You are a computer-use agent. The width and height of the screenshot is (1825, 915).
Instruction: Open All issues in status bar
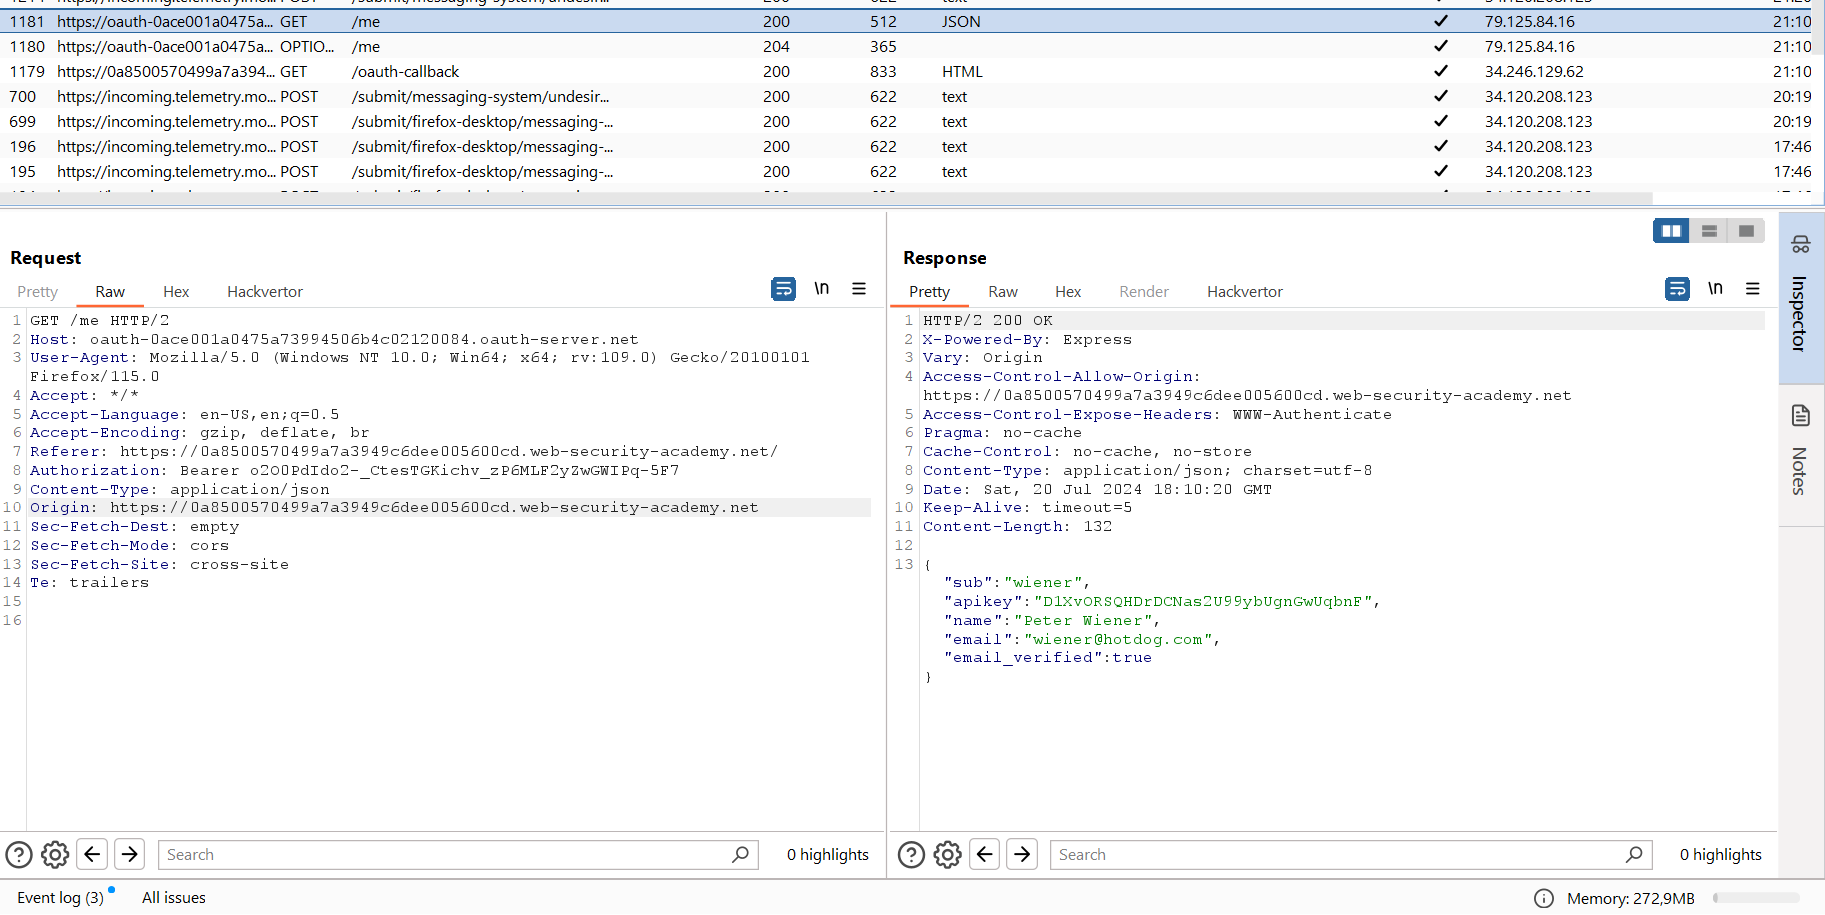(174, 898)
